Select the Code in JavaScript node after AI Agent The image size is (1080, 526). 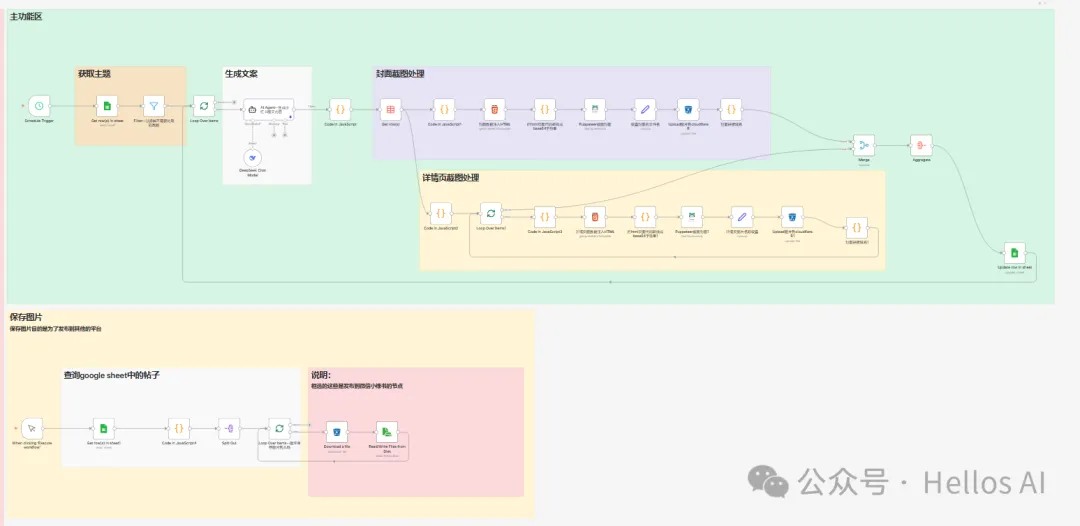pyautogui.click(x=340, y=109)
